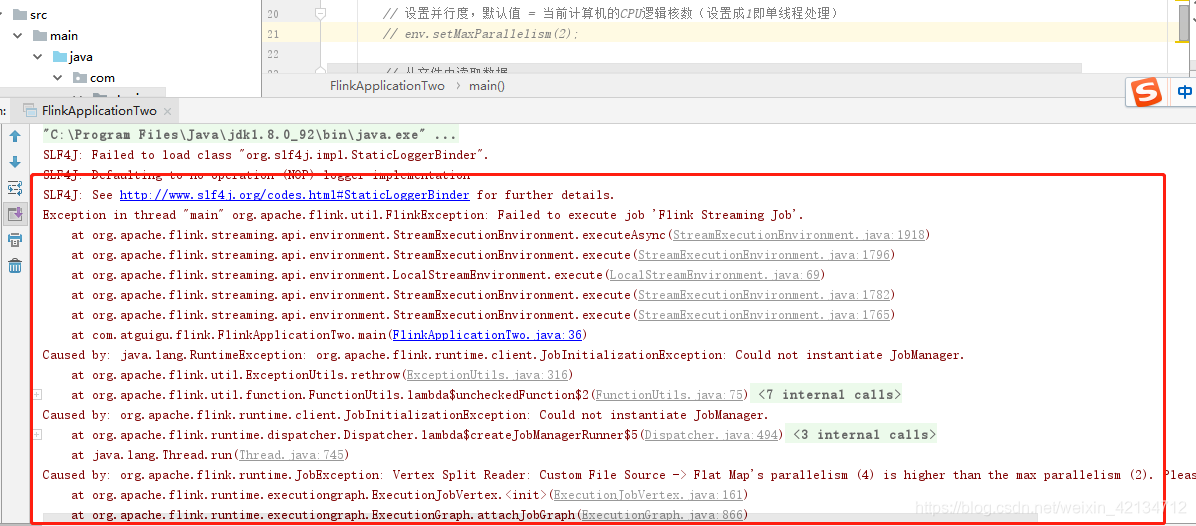This screenshot has height=526, width=1196.
Task: Open StreamExecutionEnvironment.java:1765 link
Action: pyautogui.click(x=764, y=315)
